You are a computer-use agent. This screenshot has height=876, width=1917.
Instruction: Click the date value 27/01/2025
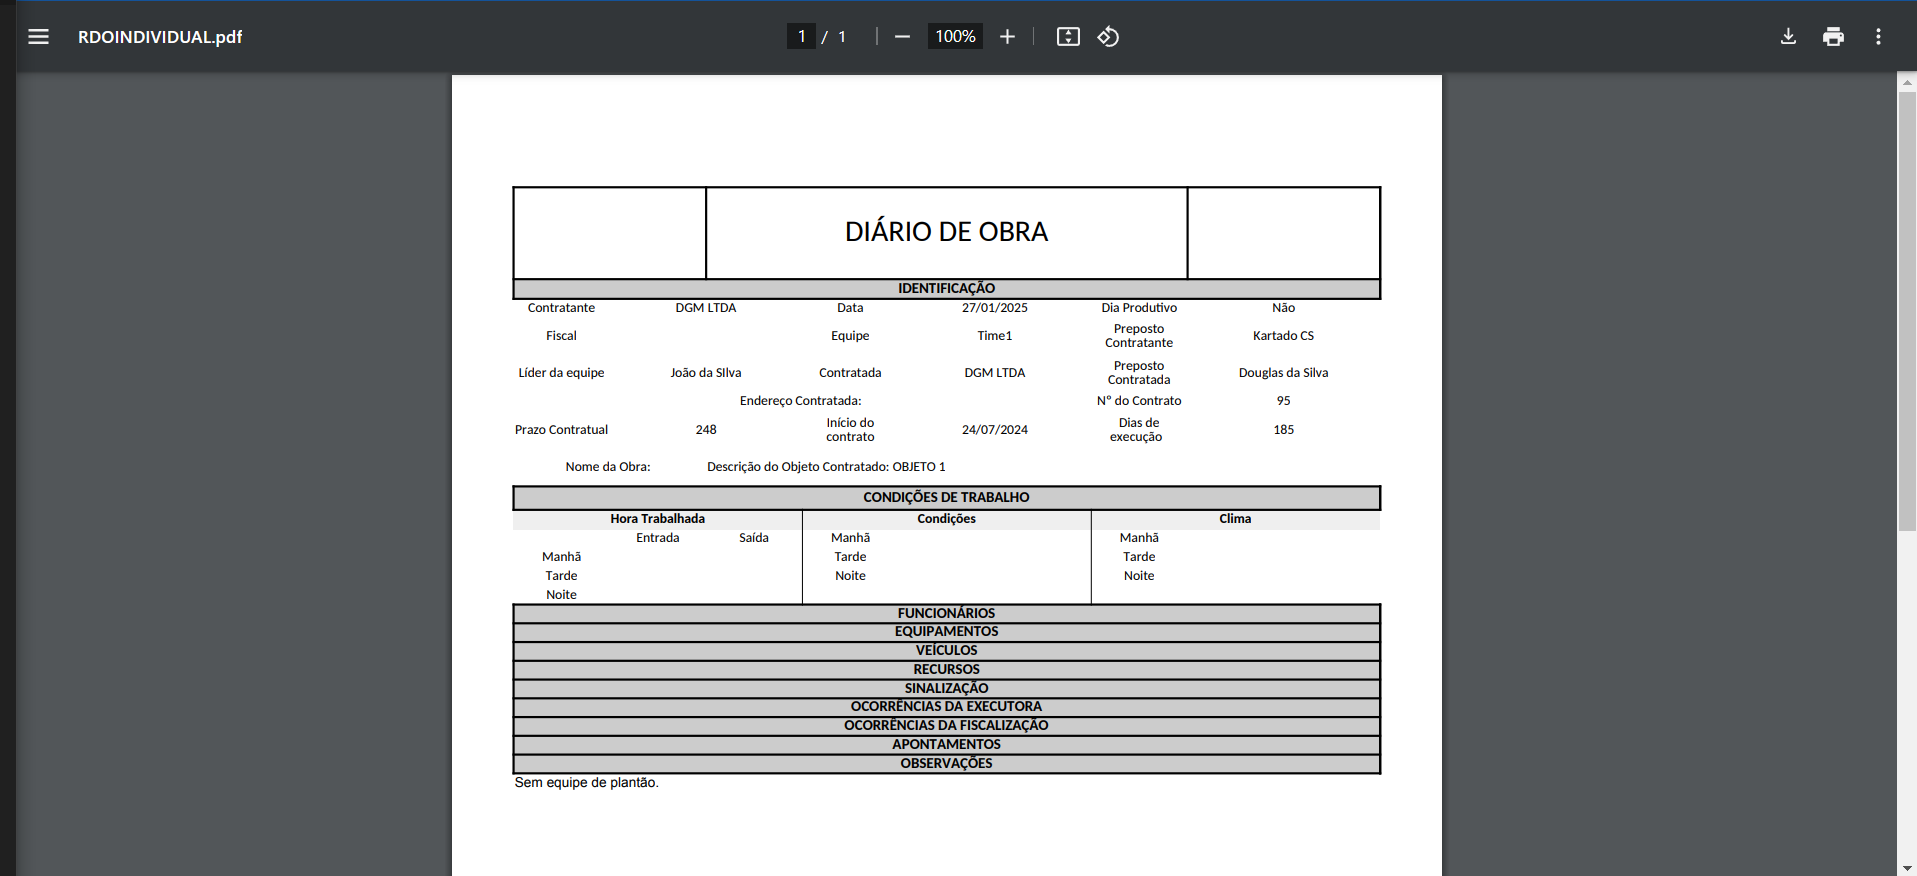coord(994,308)
